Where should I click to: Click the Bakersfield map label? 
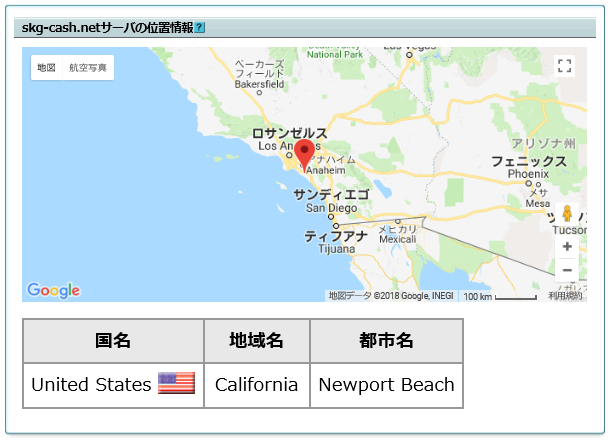pyautogui.click(x=259, y=84)
